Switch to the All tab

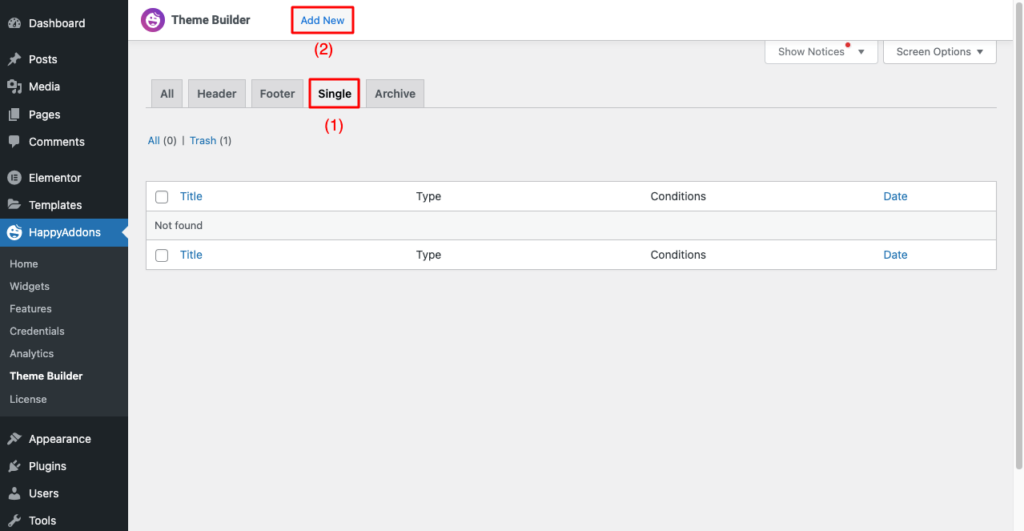(x=167, y=93)
